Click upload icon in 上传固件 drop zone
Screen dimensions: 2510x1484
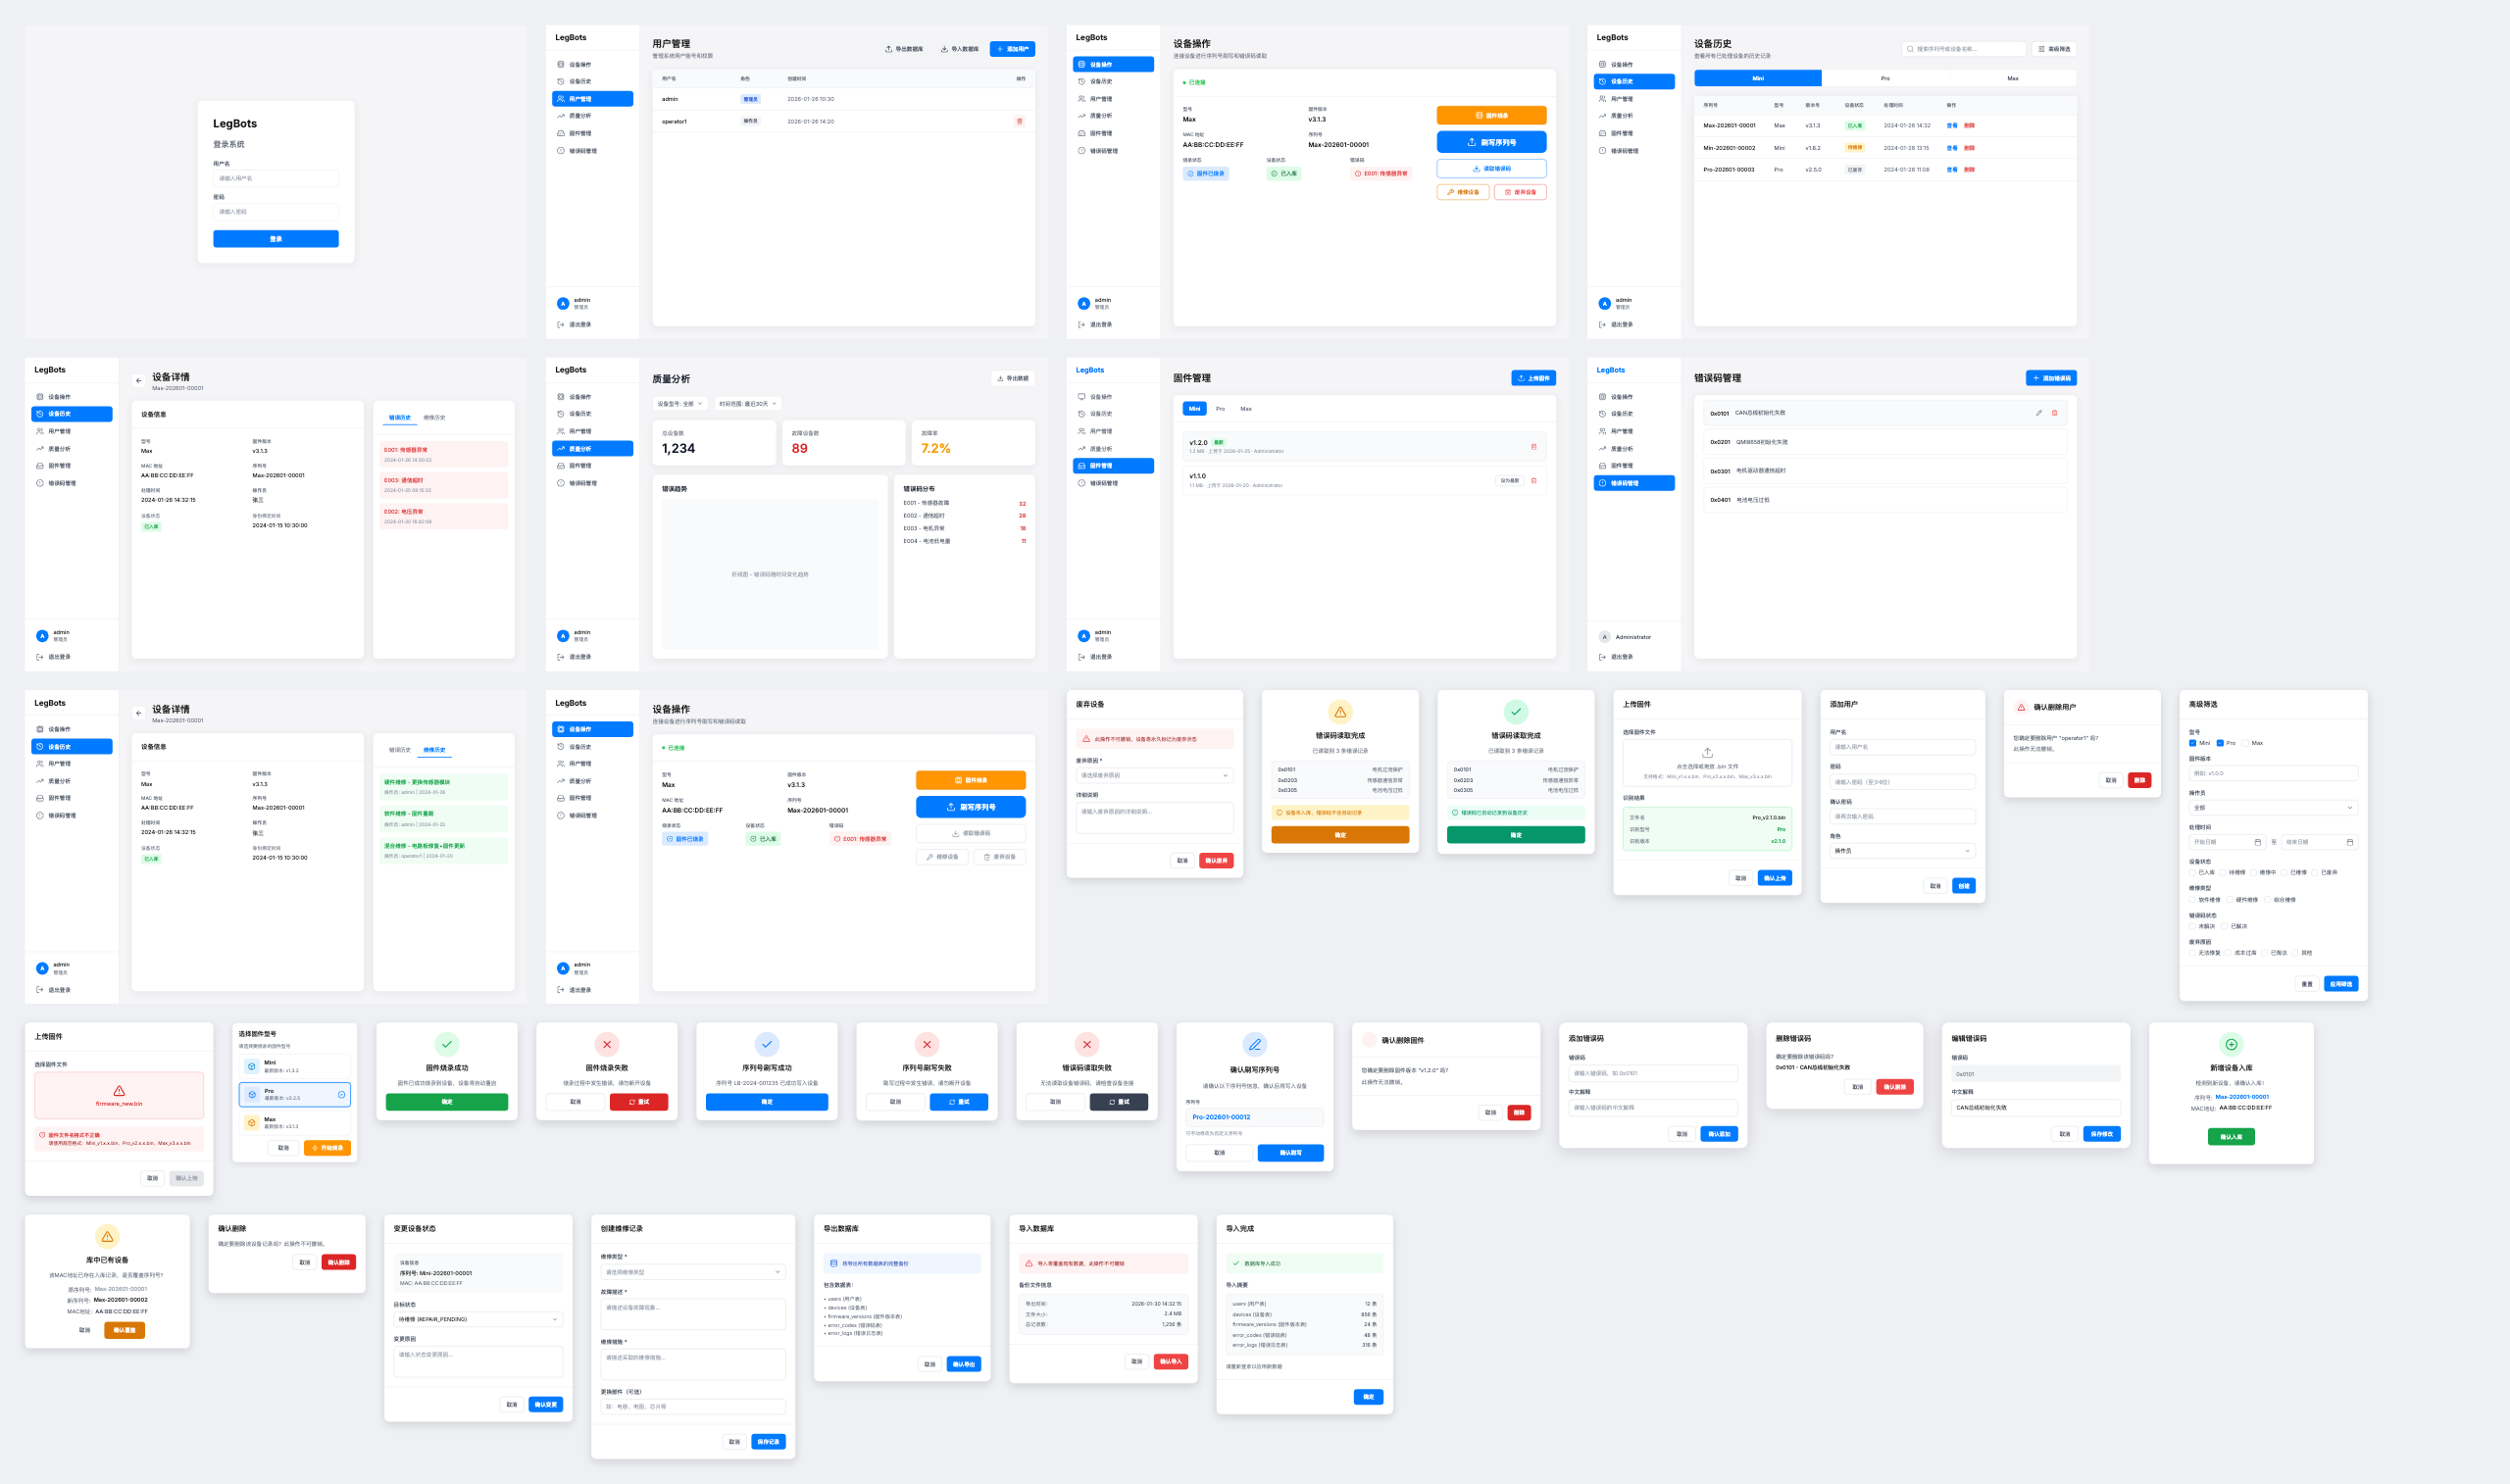[1707, 752]
